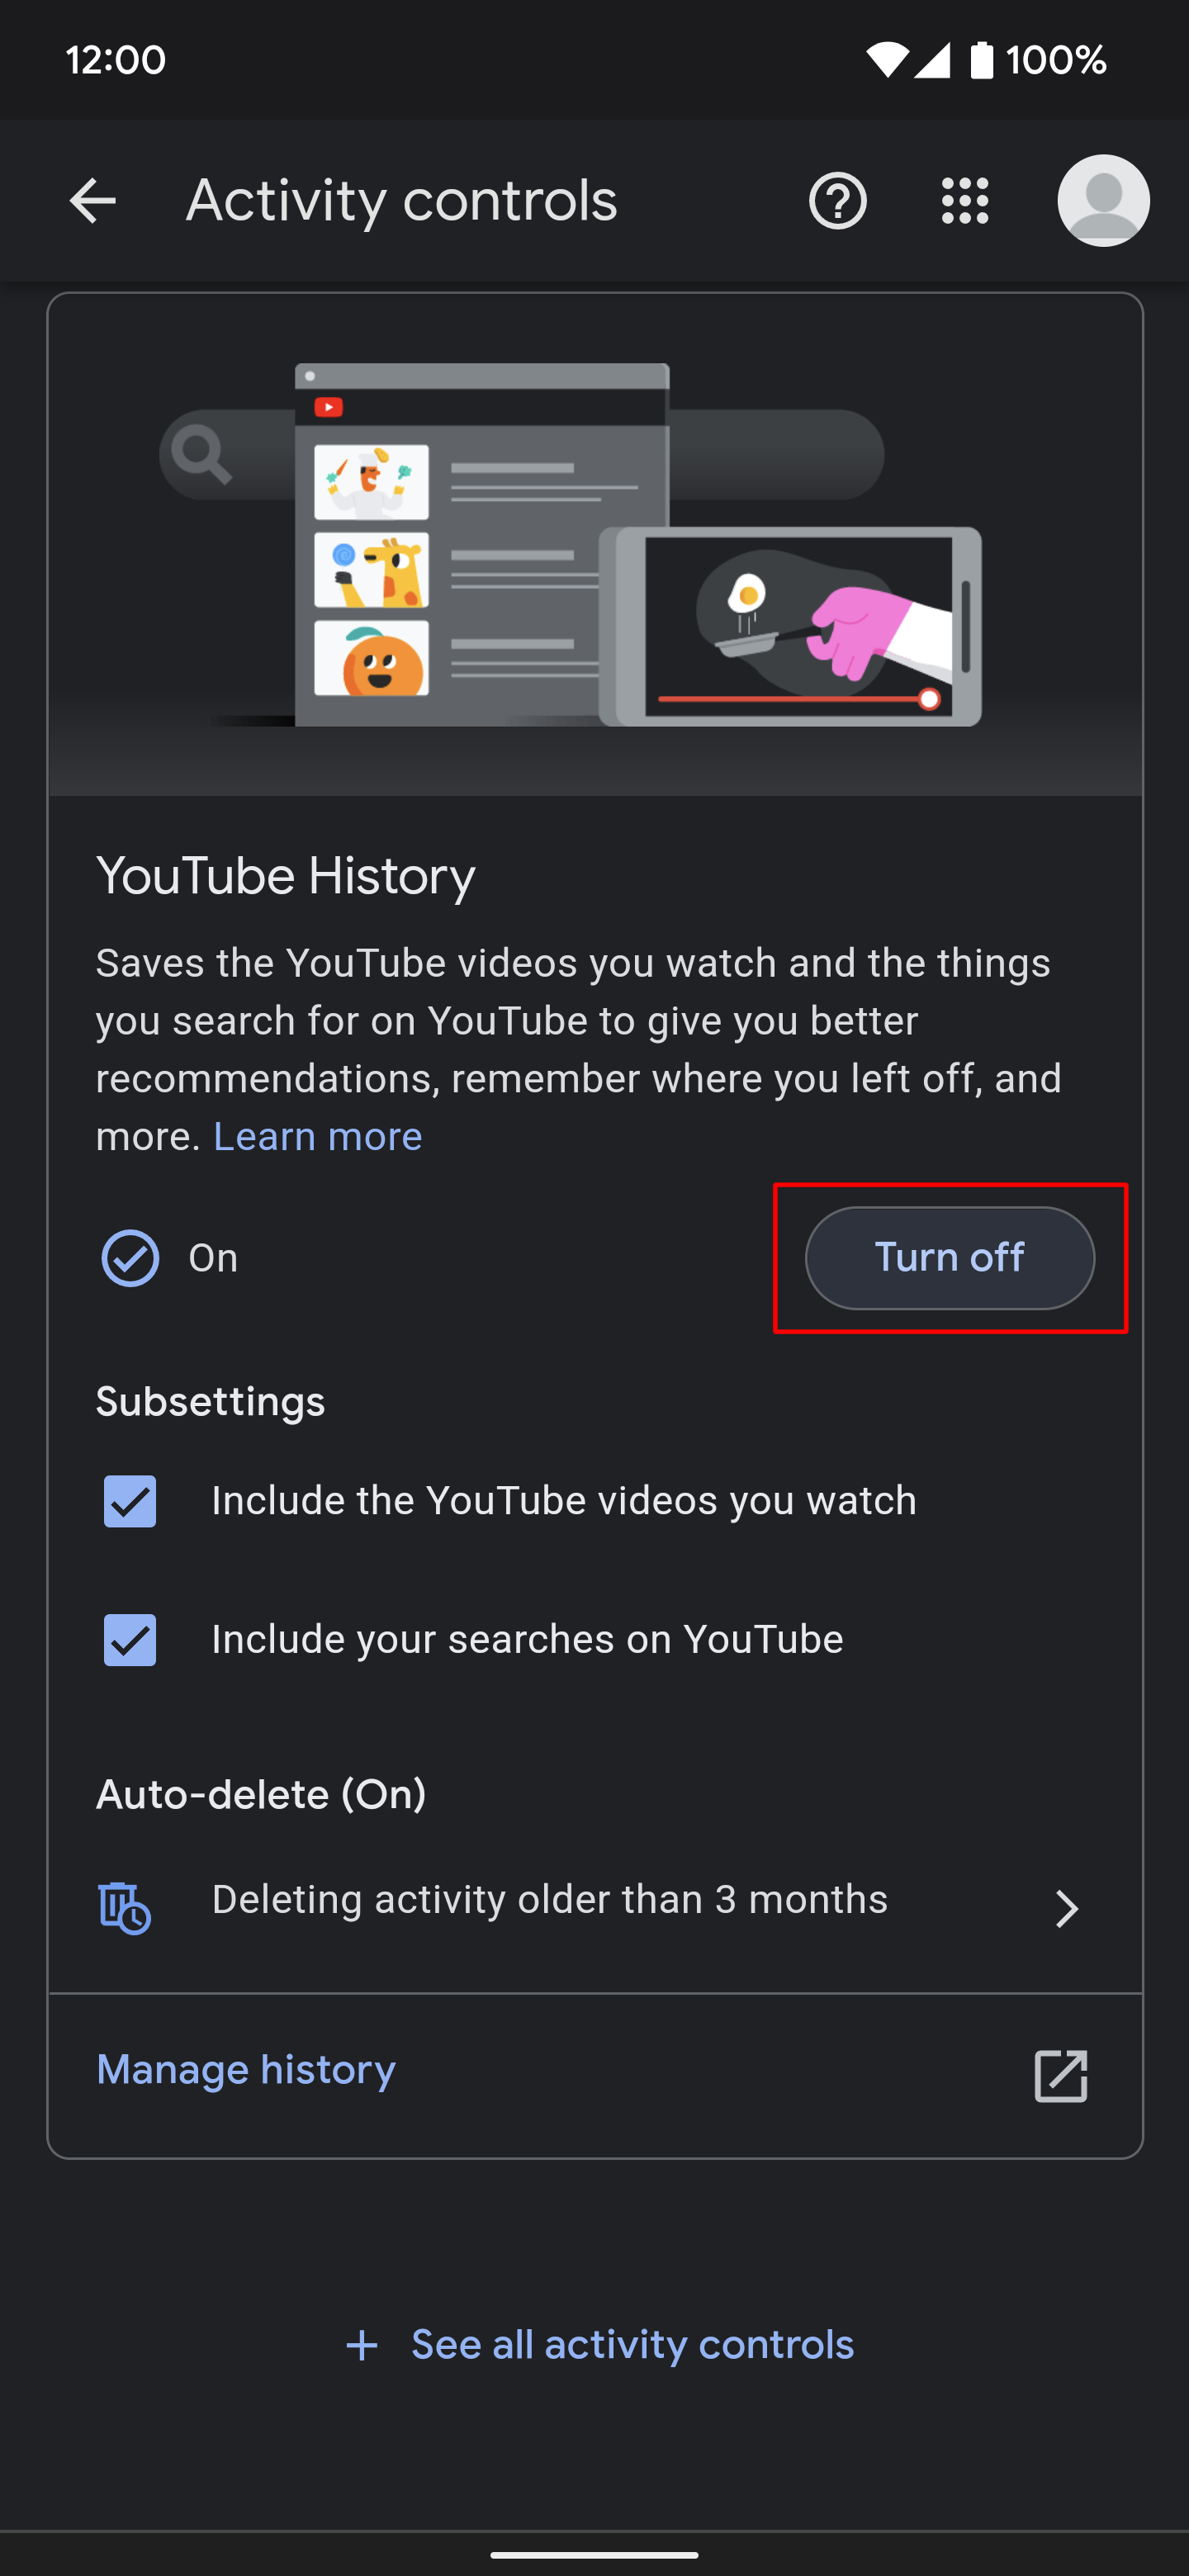This screenshot has height=2576, width=1189.
Task: Tap the YouTube History illustration
Action: (x=594, y=545)
